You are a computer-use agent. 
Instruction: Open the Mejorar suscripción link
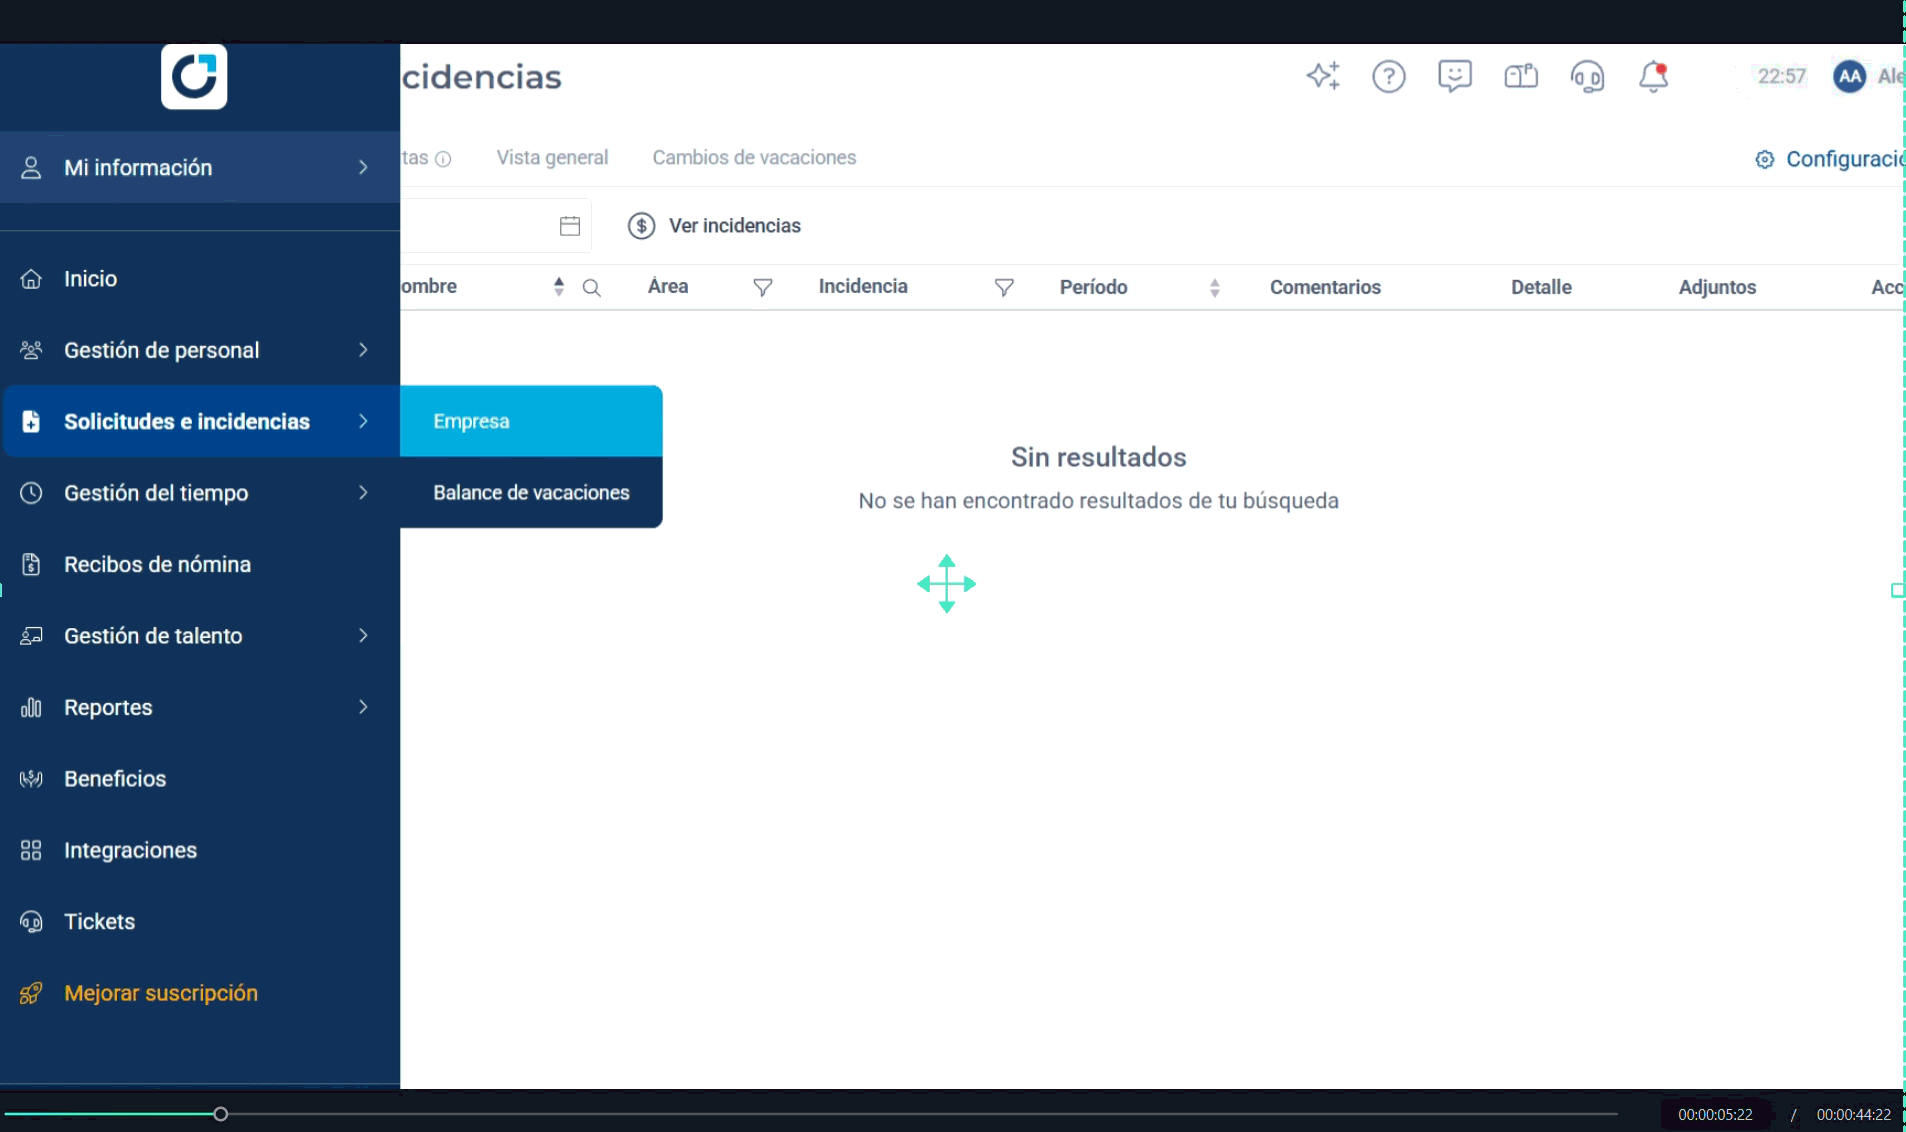pos(160,993)
